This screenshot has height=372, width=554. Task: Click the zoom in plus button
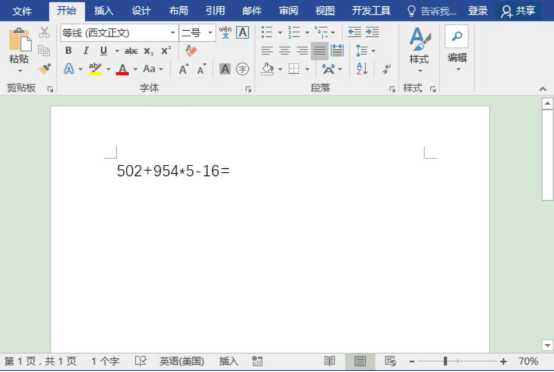(503, 361)
